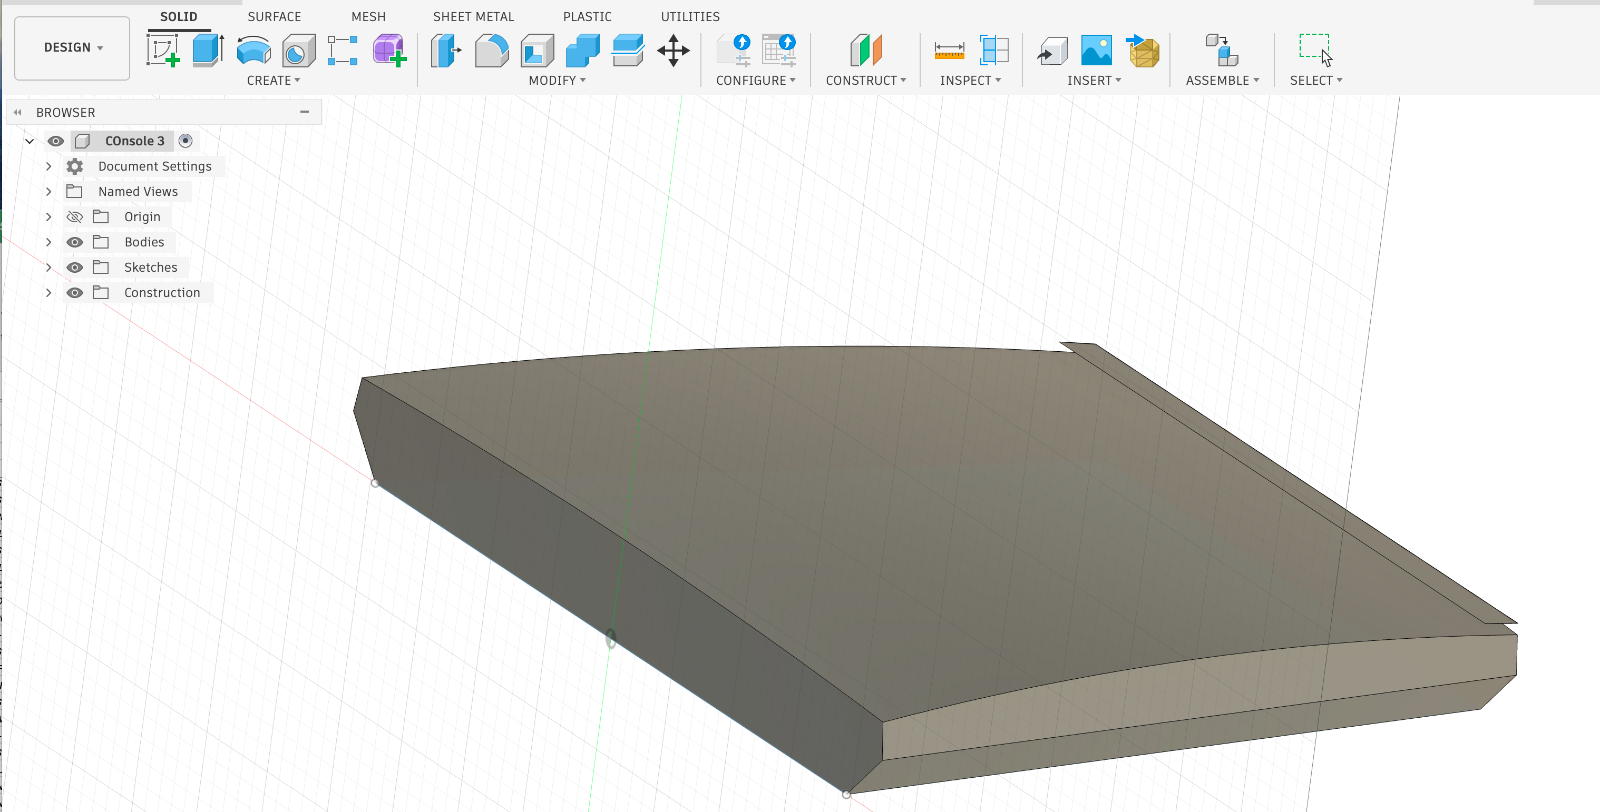Hide the Bodies folder using eye icon
This screenshot has height=812, width=1600.
75,242
